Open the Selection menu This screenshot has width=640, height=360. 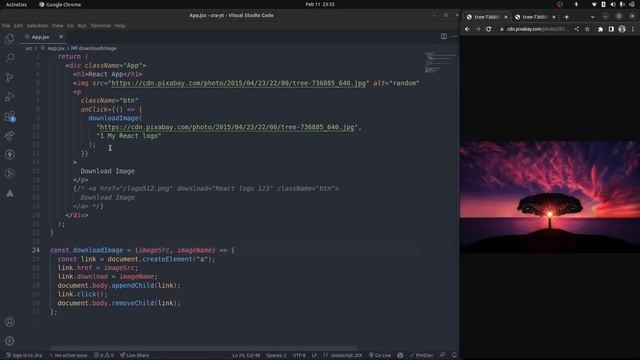[x=37, y=26]
